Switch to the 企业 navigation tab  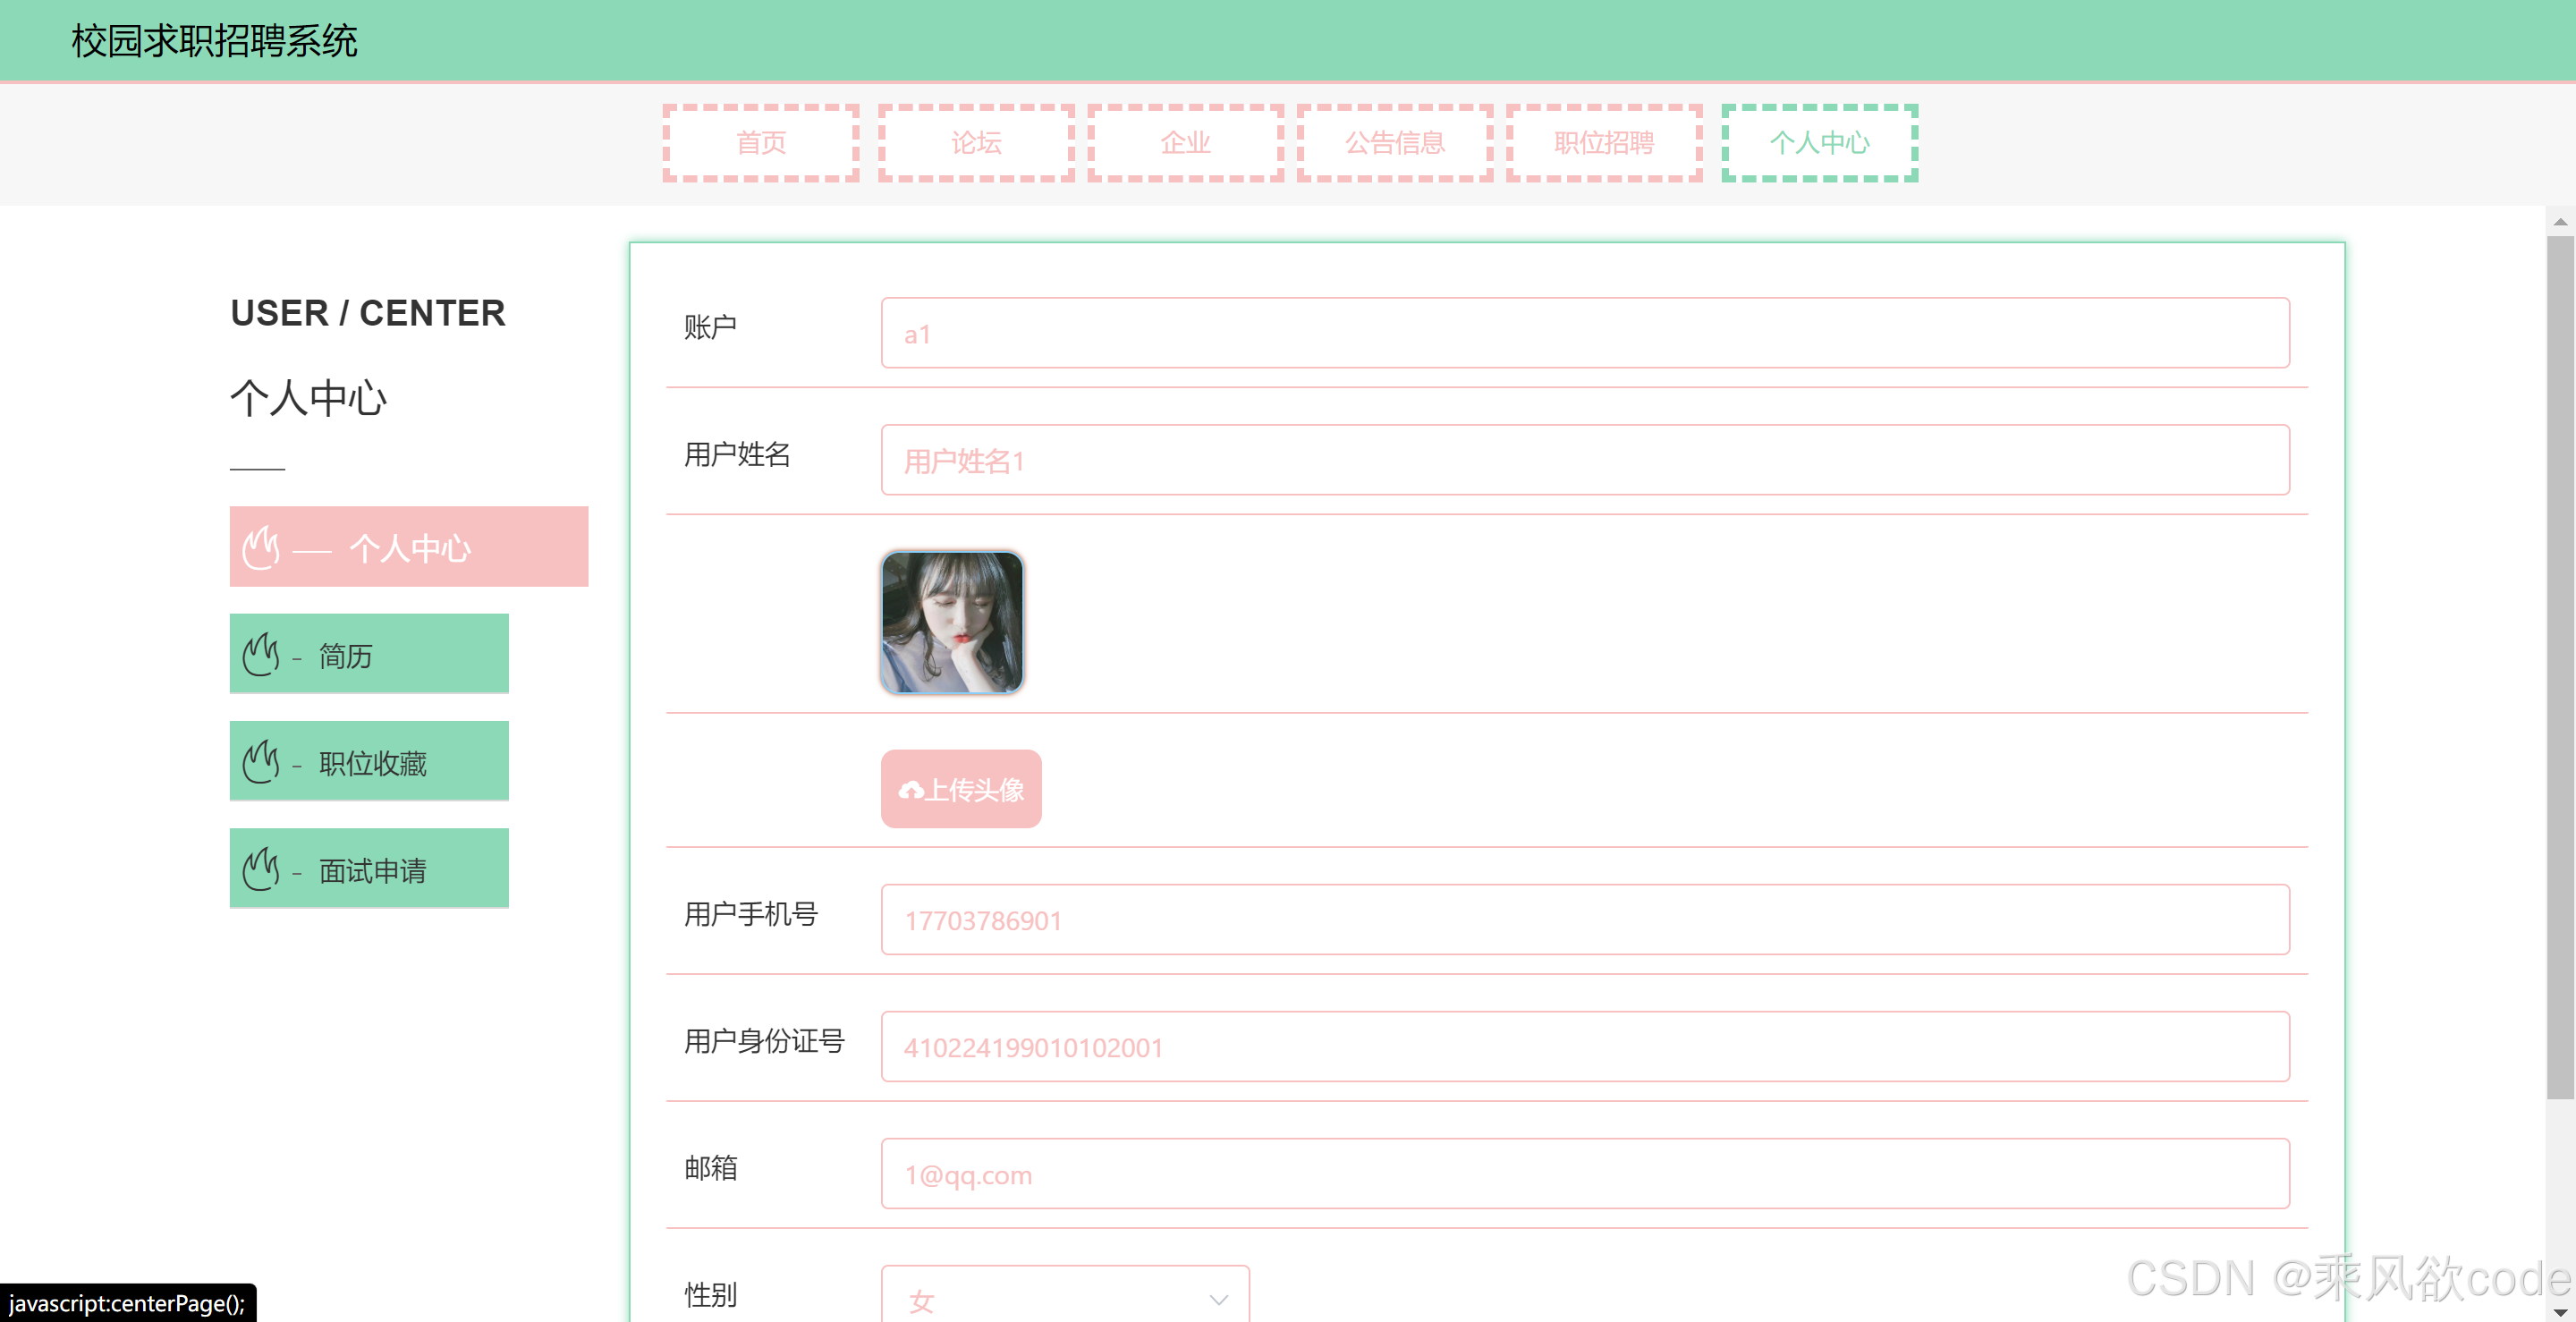tap(1185, 143)
